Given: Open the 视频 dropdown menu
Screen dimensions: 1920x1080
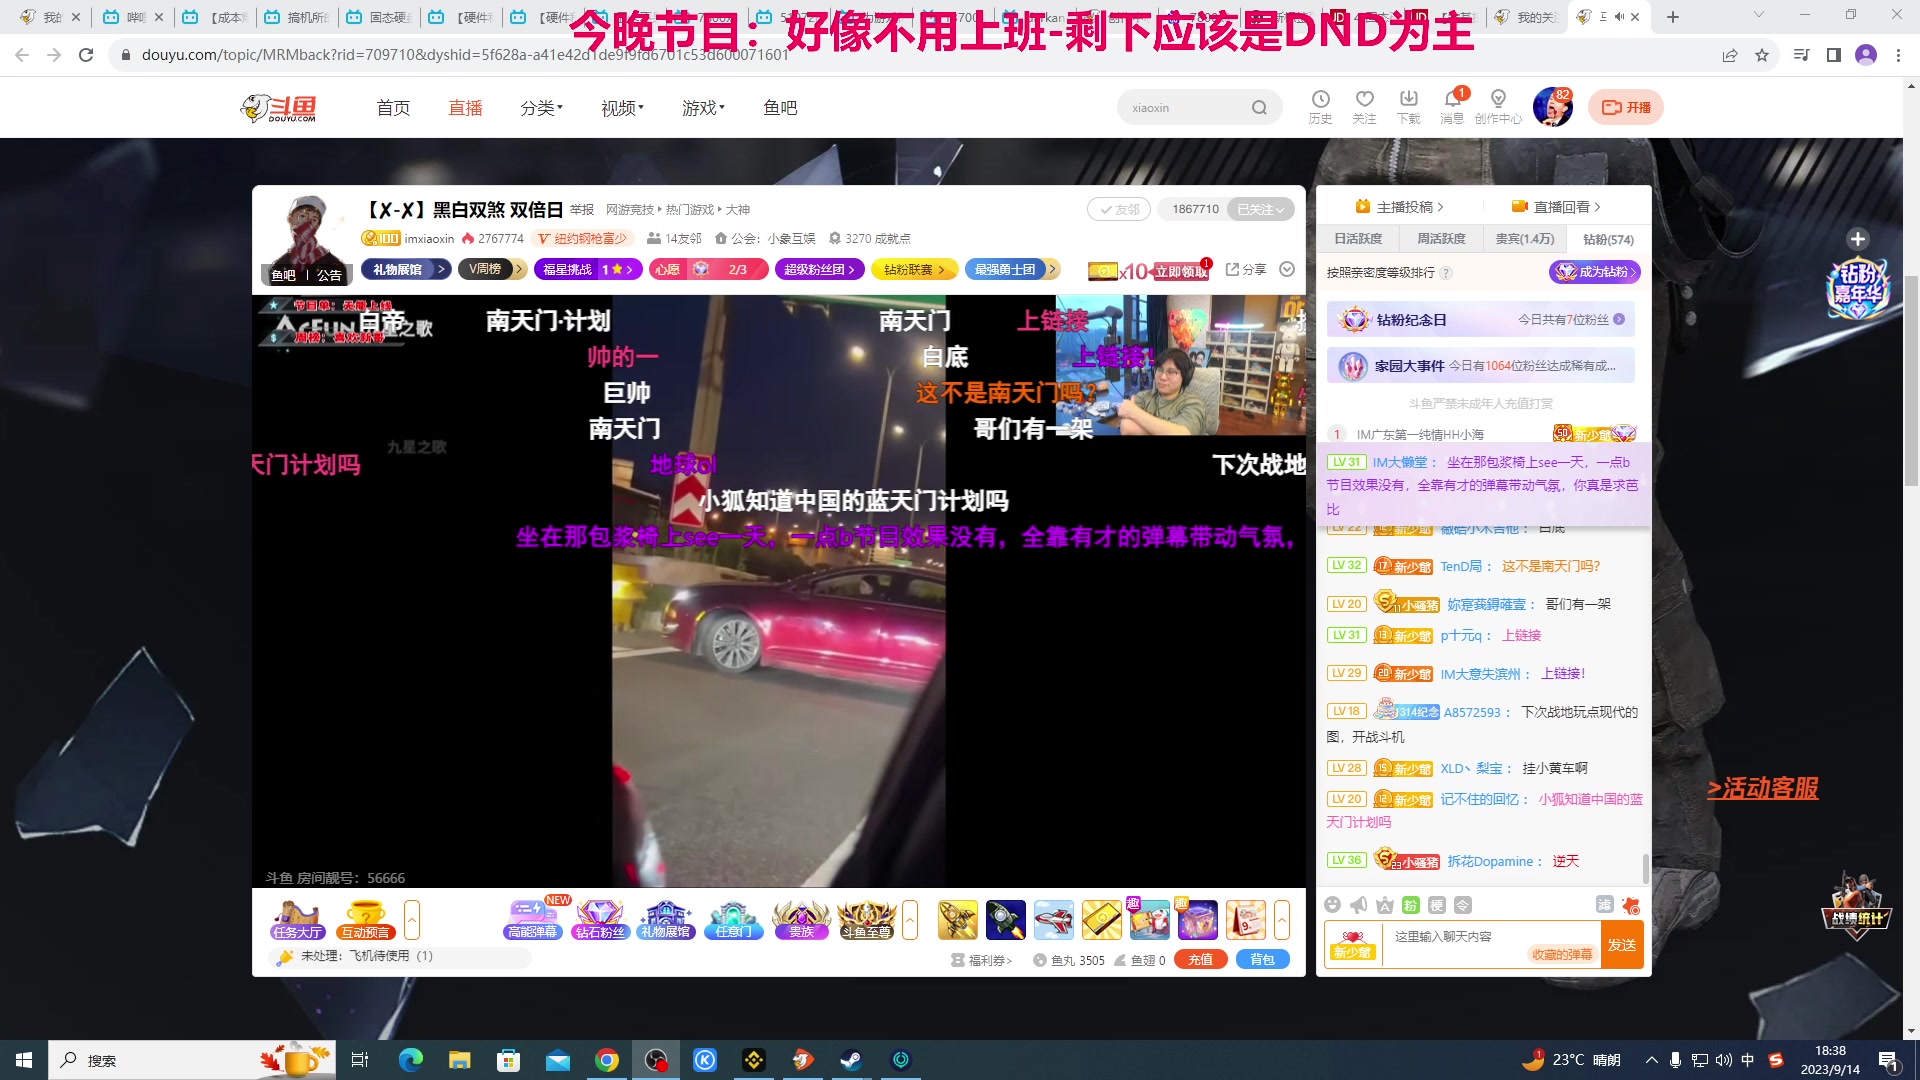Looking at the screenshot, I should [x=620, y=107].
